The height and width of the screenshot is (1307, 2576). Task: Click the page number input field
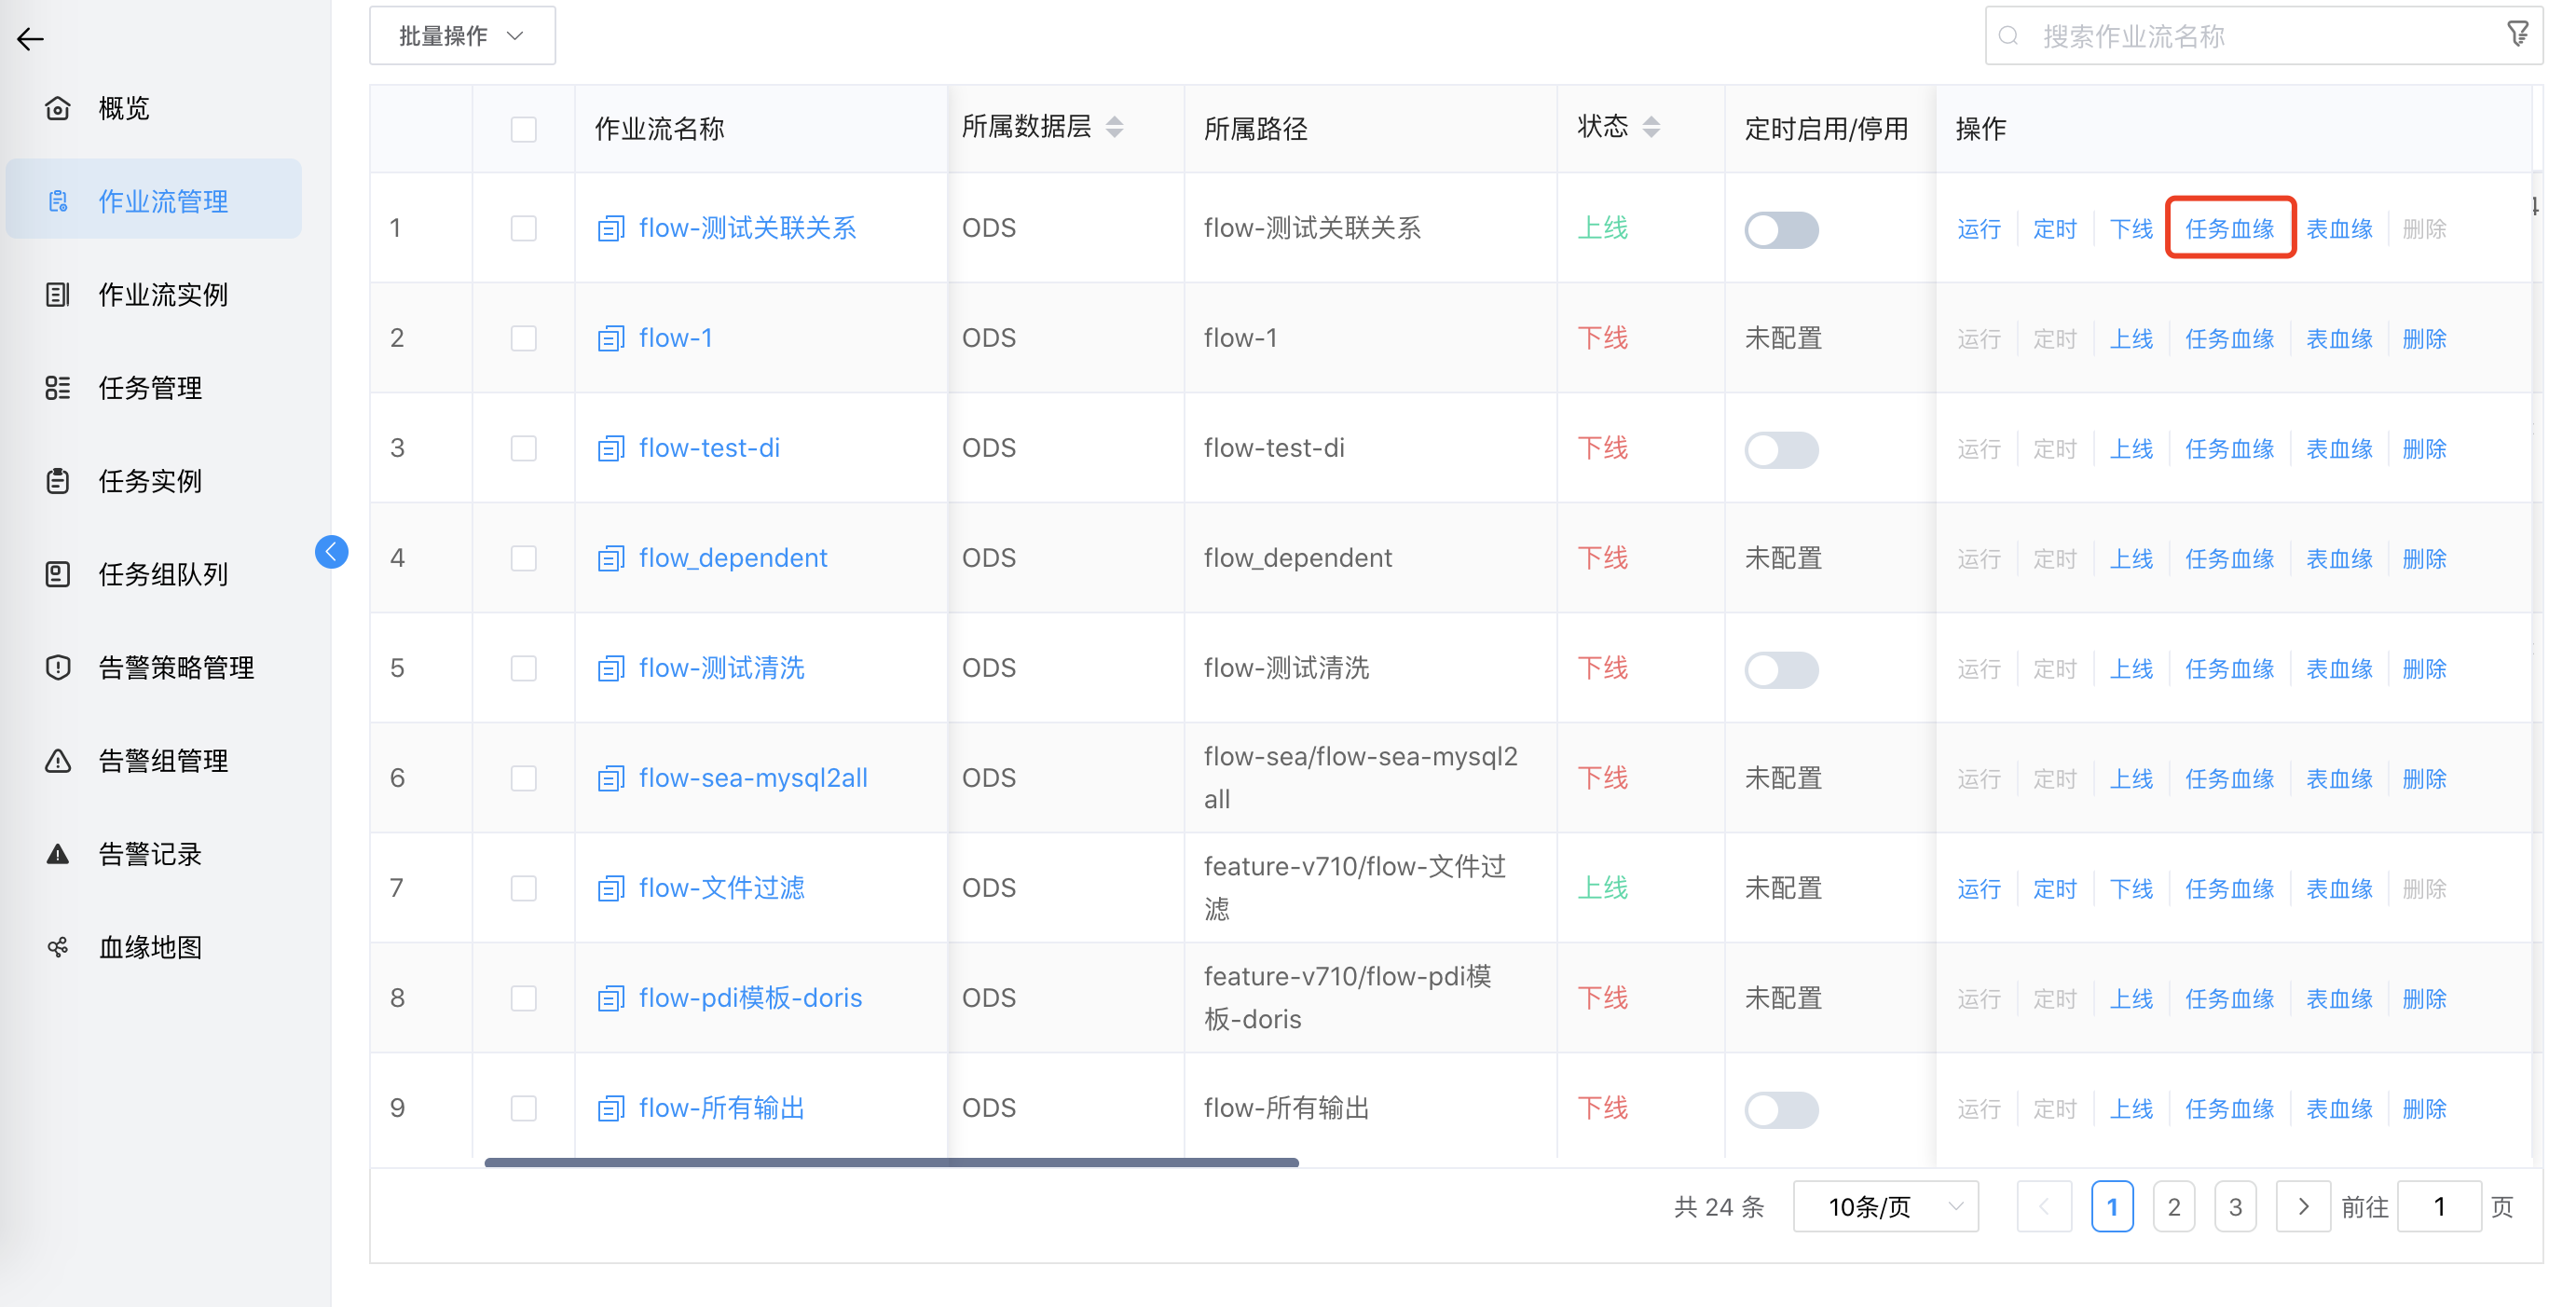click(x=2440, y=1206)
